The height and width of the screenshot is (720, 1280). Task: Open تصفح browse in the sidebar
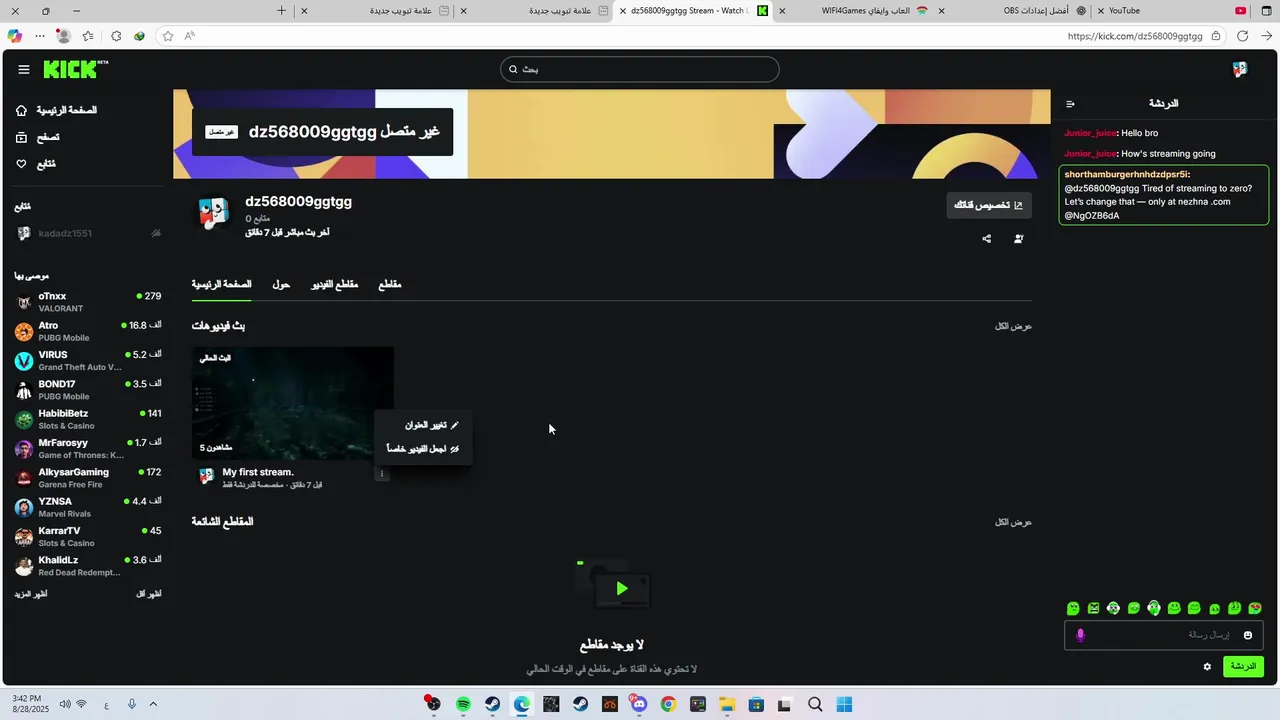tap(38, 137)
